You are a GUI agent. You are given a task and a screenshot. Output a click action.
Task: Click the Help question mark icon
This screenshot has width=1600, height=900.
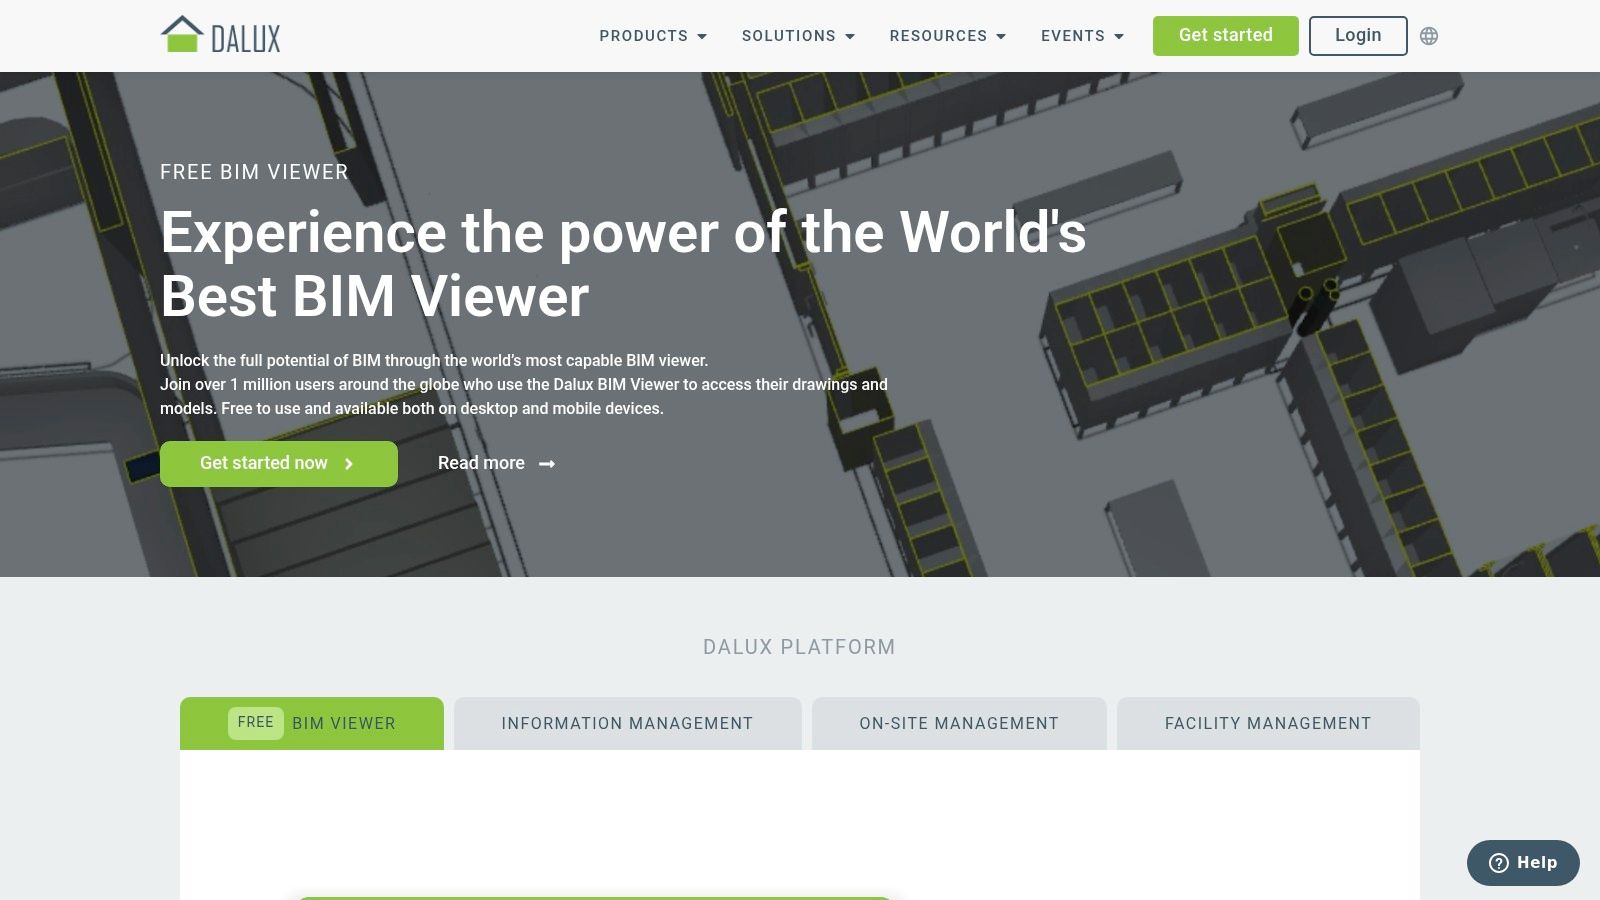tap(1498, 863)
